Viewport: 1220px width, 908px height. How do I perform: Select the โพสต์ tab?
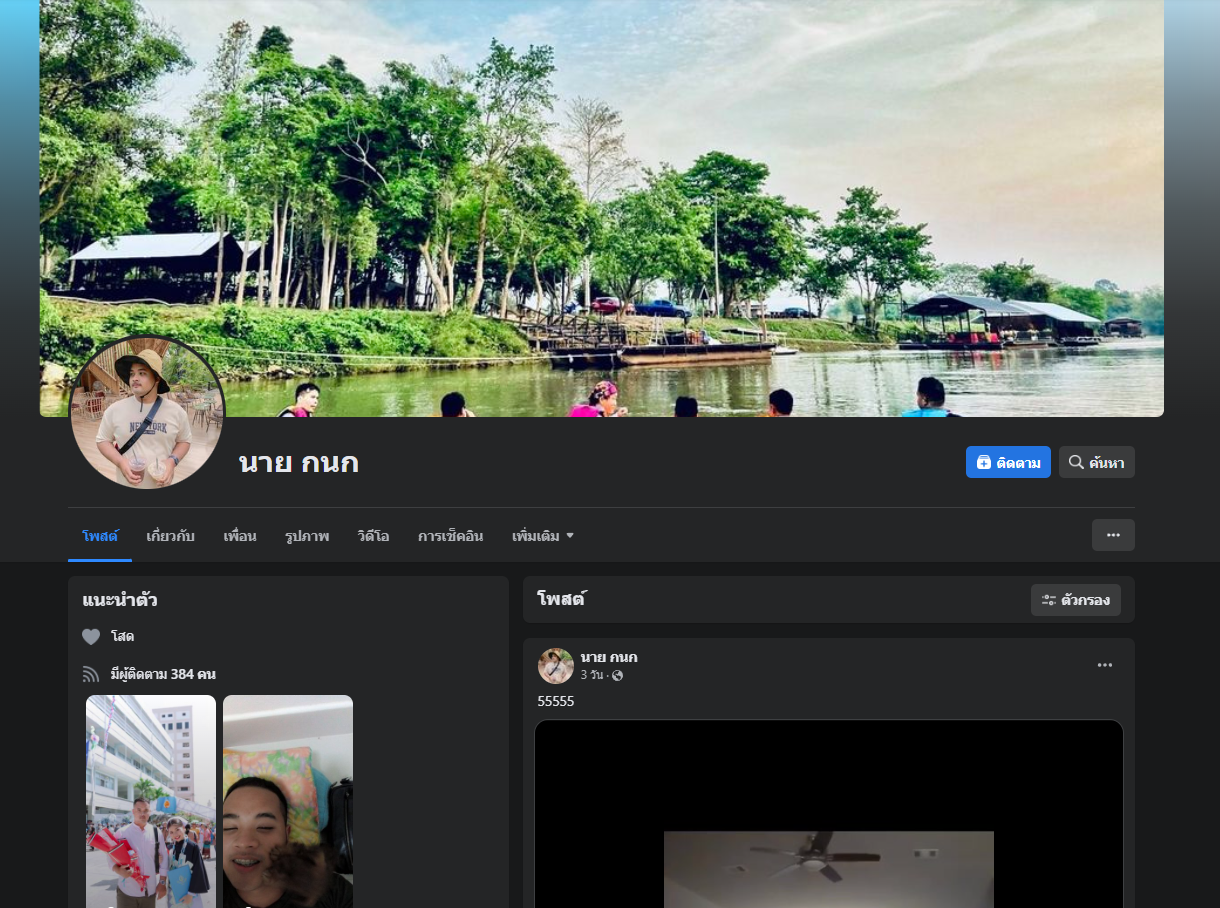(x=100, y=536)
